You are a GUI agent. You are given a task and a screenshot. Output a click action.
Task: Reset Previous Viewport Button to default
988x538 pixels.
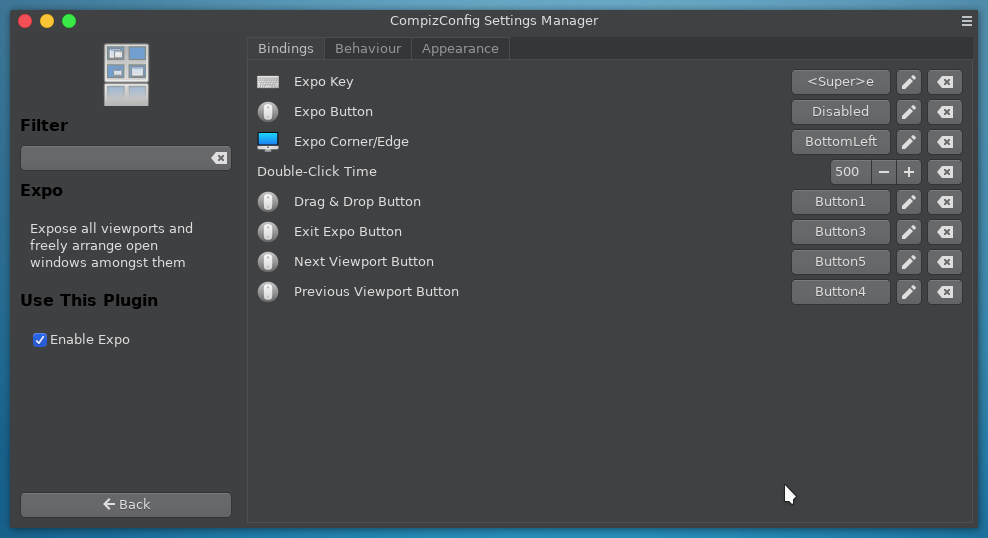click(x=945, y=292)
